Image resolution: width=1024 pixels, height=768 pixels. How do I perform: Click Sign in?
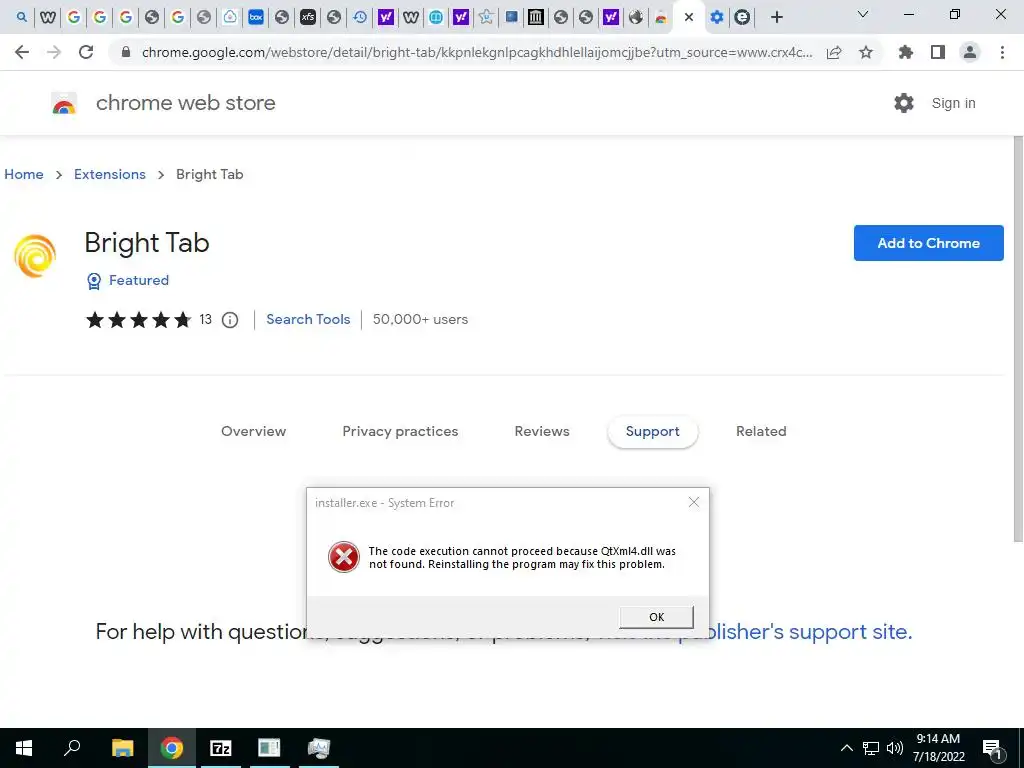pyautogui.click(x=953, y=103)
